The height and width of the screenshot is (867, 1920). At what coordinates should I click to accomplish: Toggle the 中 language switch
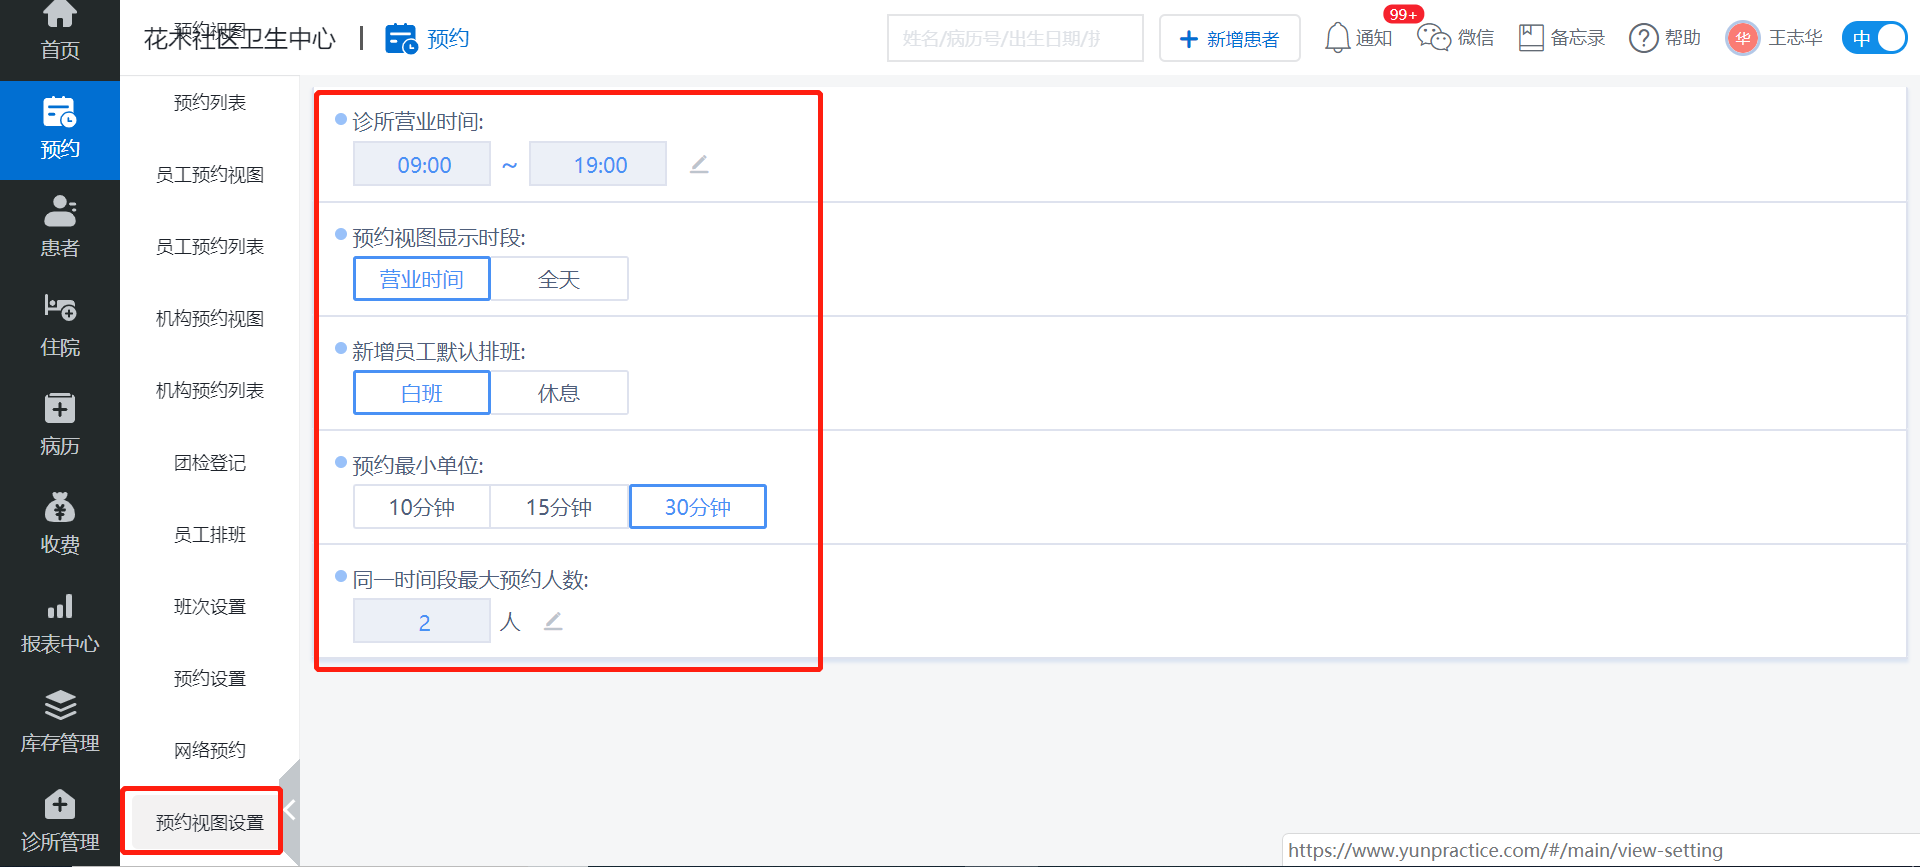coord(1874,38)
